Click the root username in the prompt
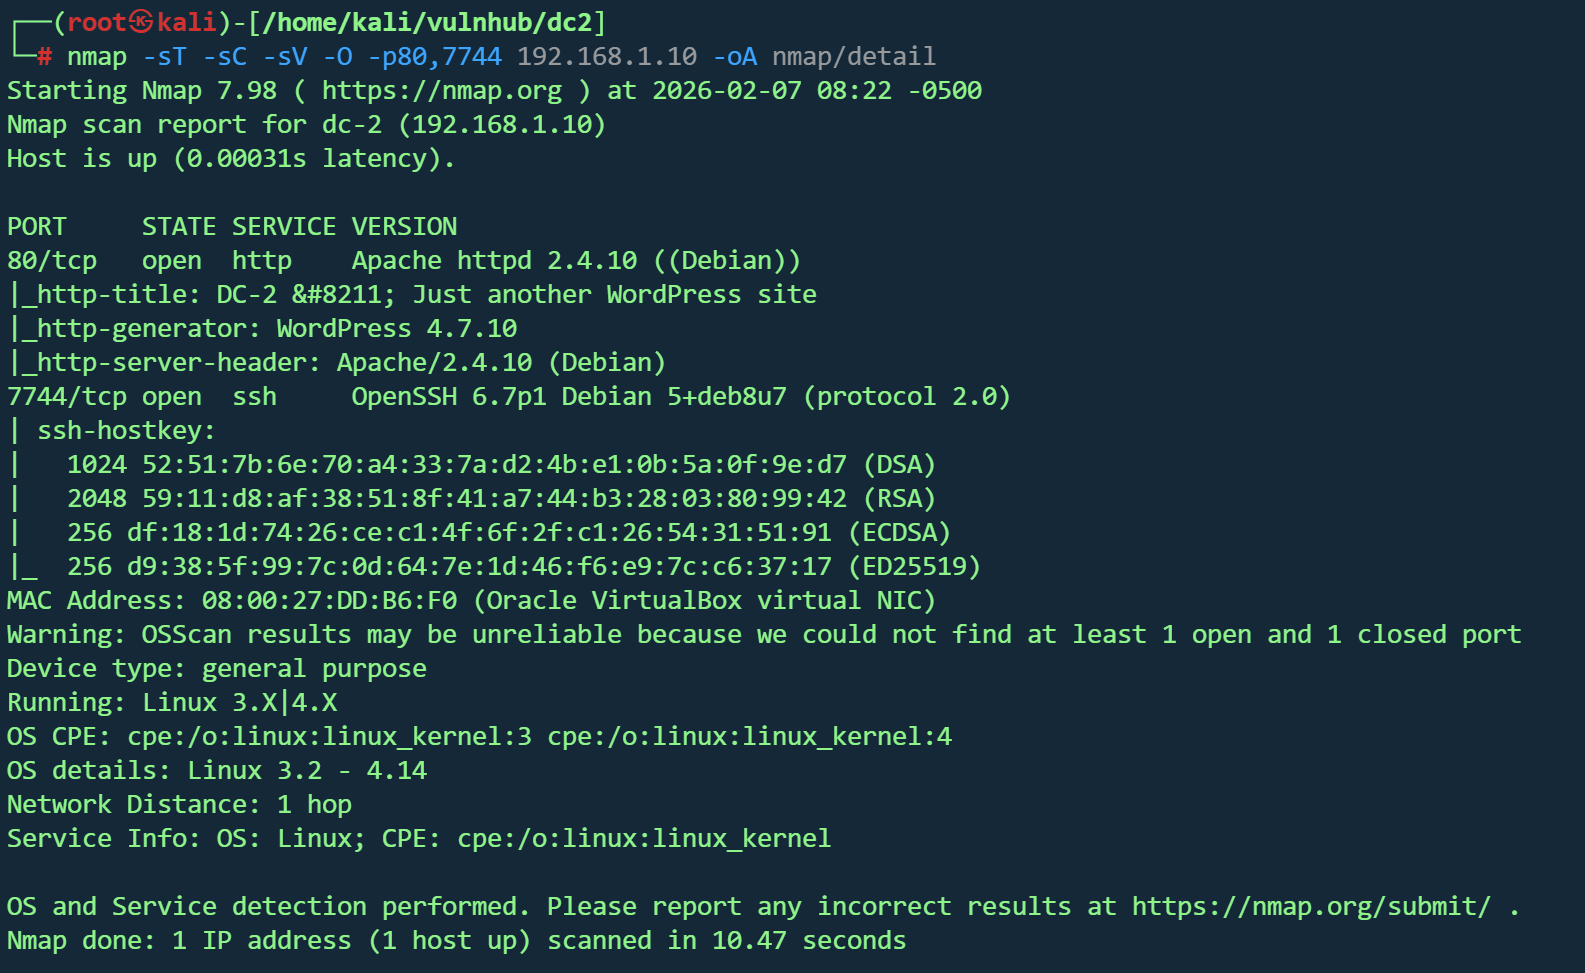This screenshot has height=973, width=1585. coord(97,22)
